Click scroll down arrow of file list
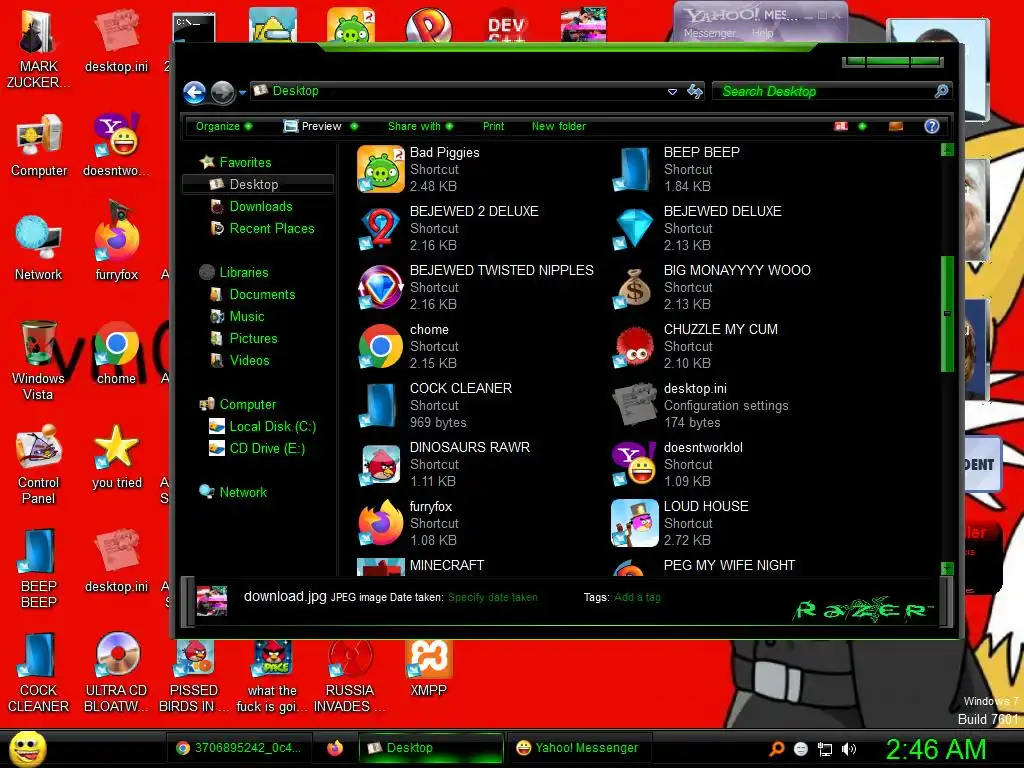 pos(947,568)
